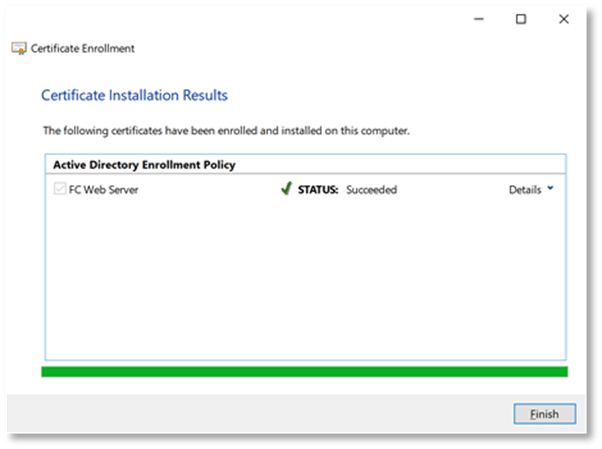Click the empty area in the certificate list
This screenshot has width=602, height=449.
point(304,280)
